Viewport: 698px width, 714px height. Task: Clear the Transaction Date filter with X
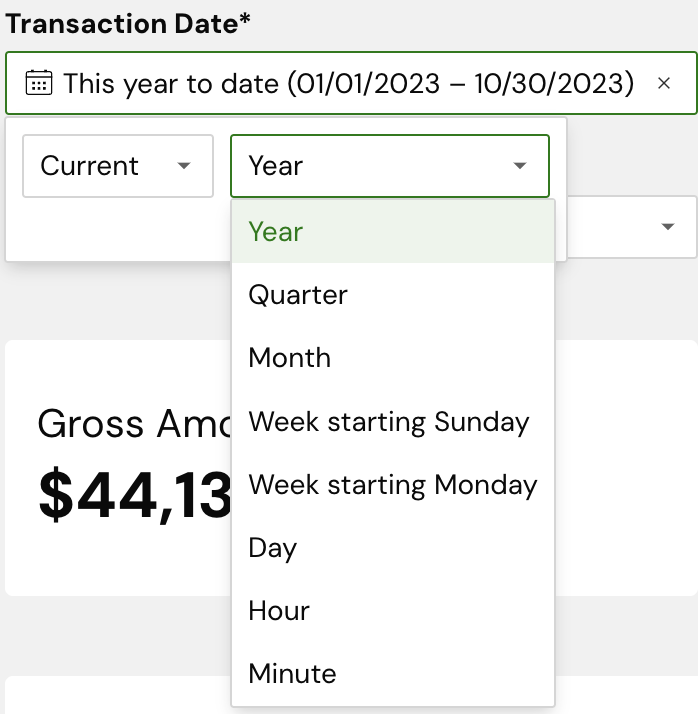[x=664, y=83]
